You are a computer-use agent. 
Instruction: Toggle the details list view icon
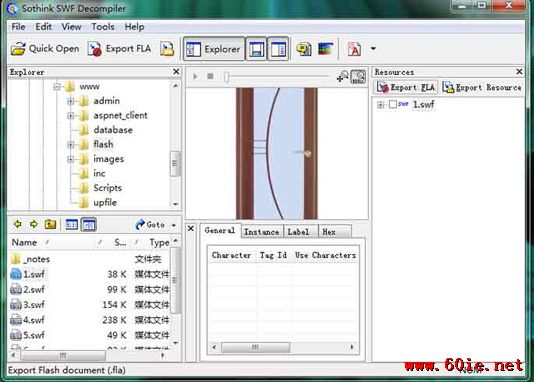click(x=89, y=225)
